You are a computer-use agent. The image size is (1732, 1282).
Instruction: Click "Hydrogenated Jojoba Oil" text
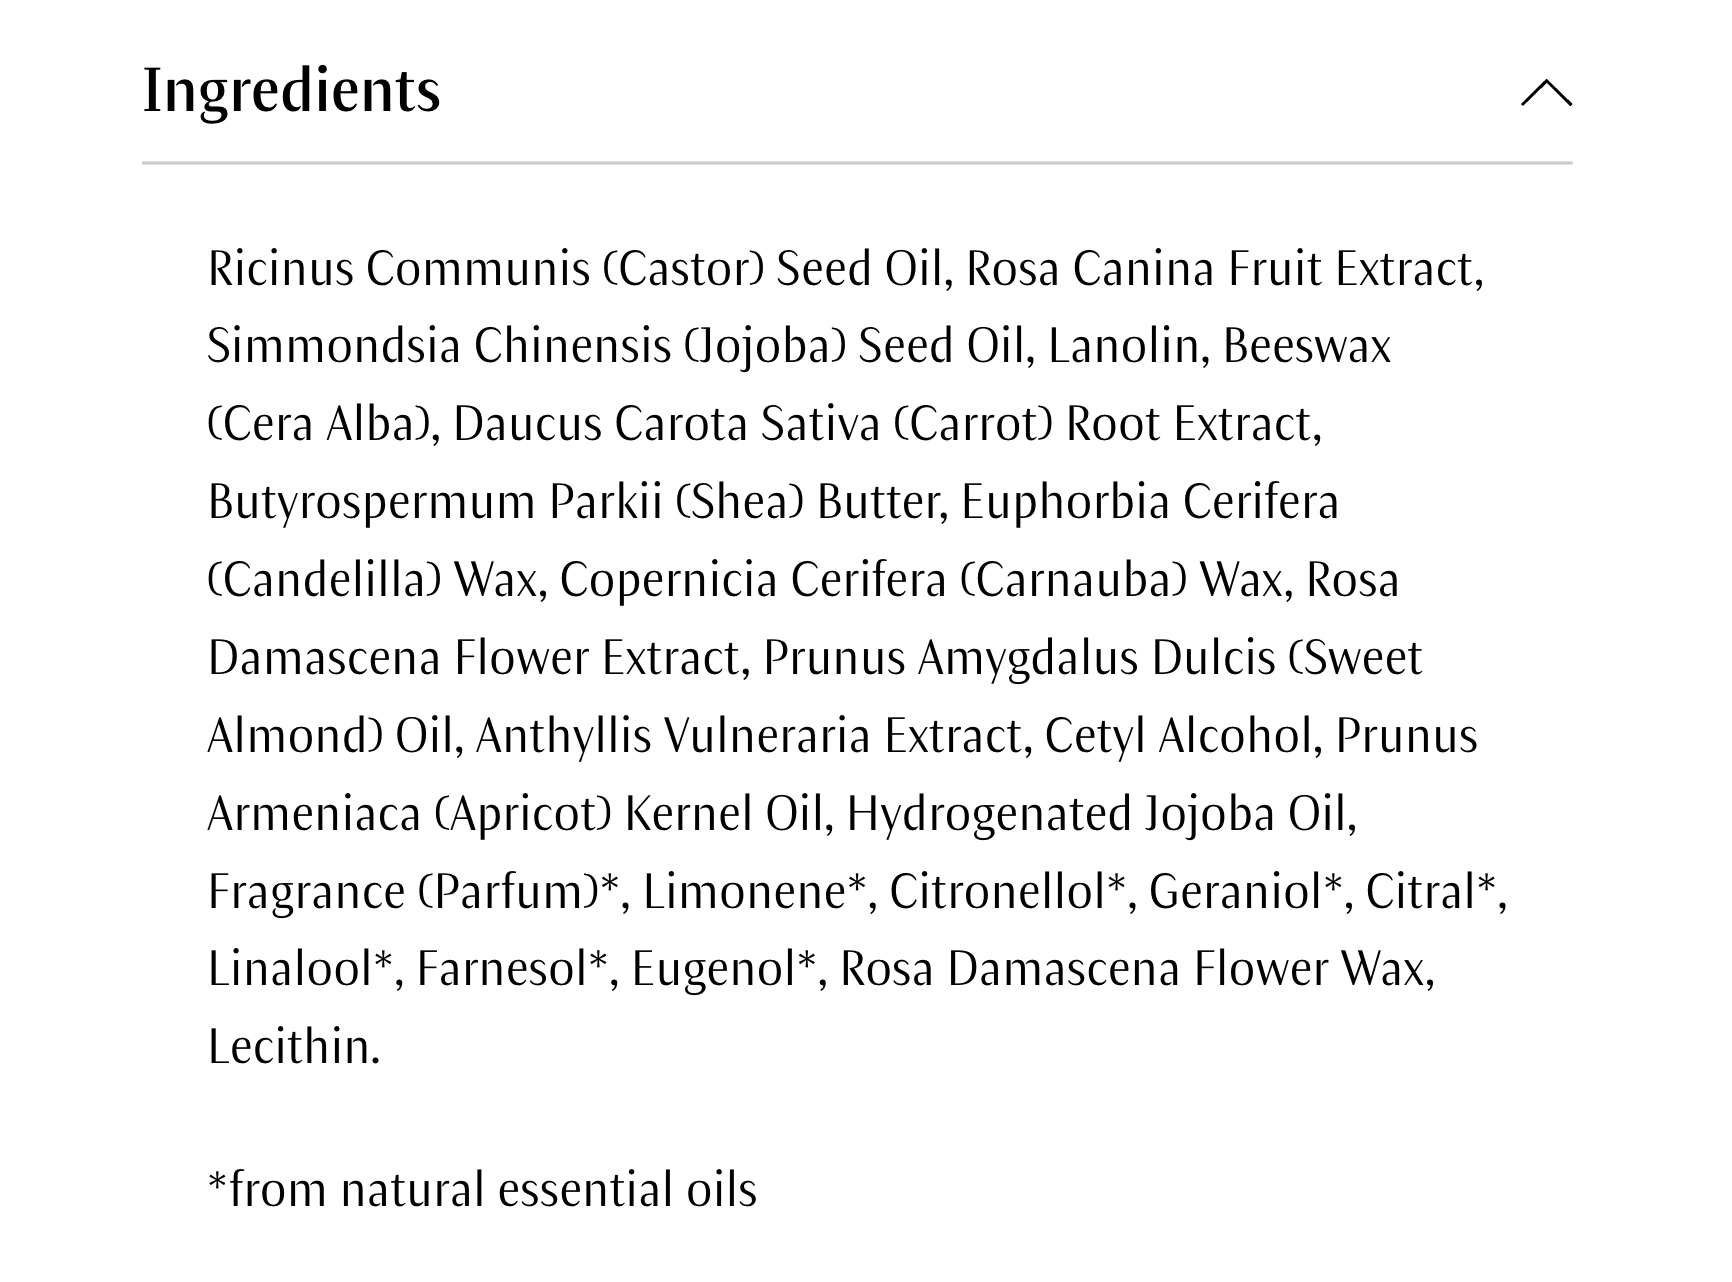[x=1099, y=814]
